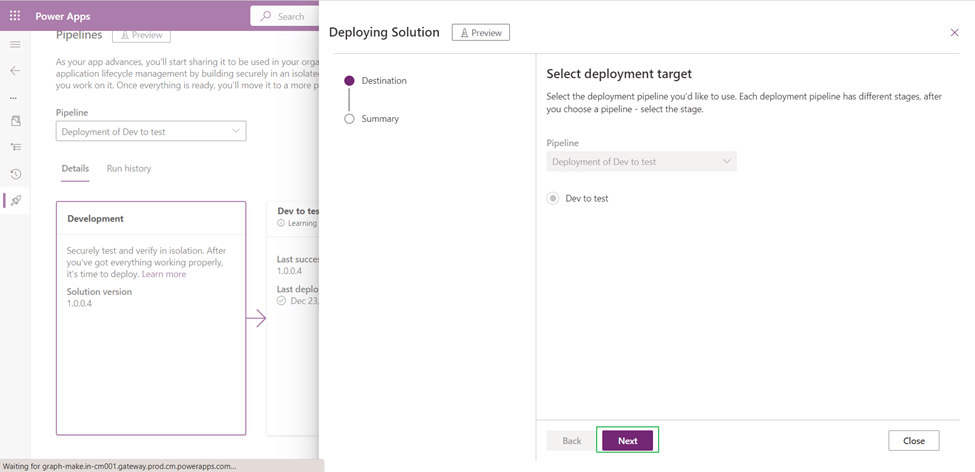Switch to the Run history tab
Image resolution: width=975 pixels, height=472 pixels.
[x=129, y=169]
